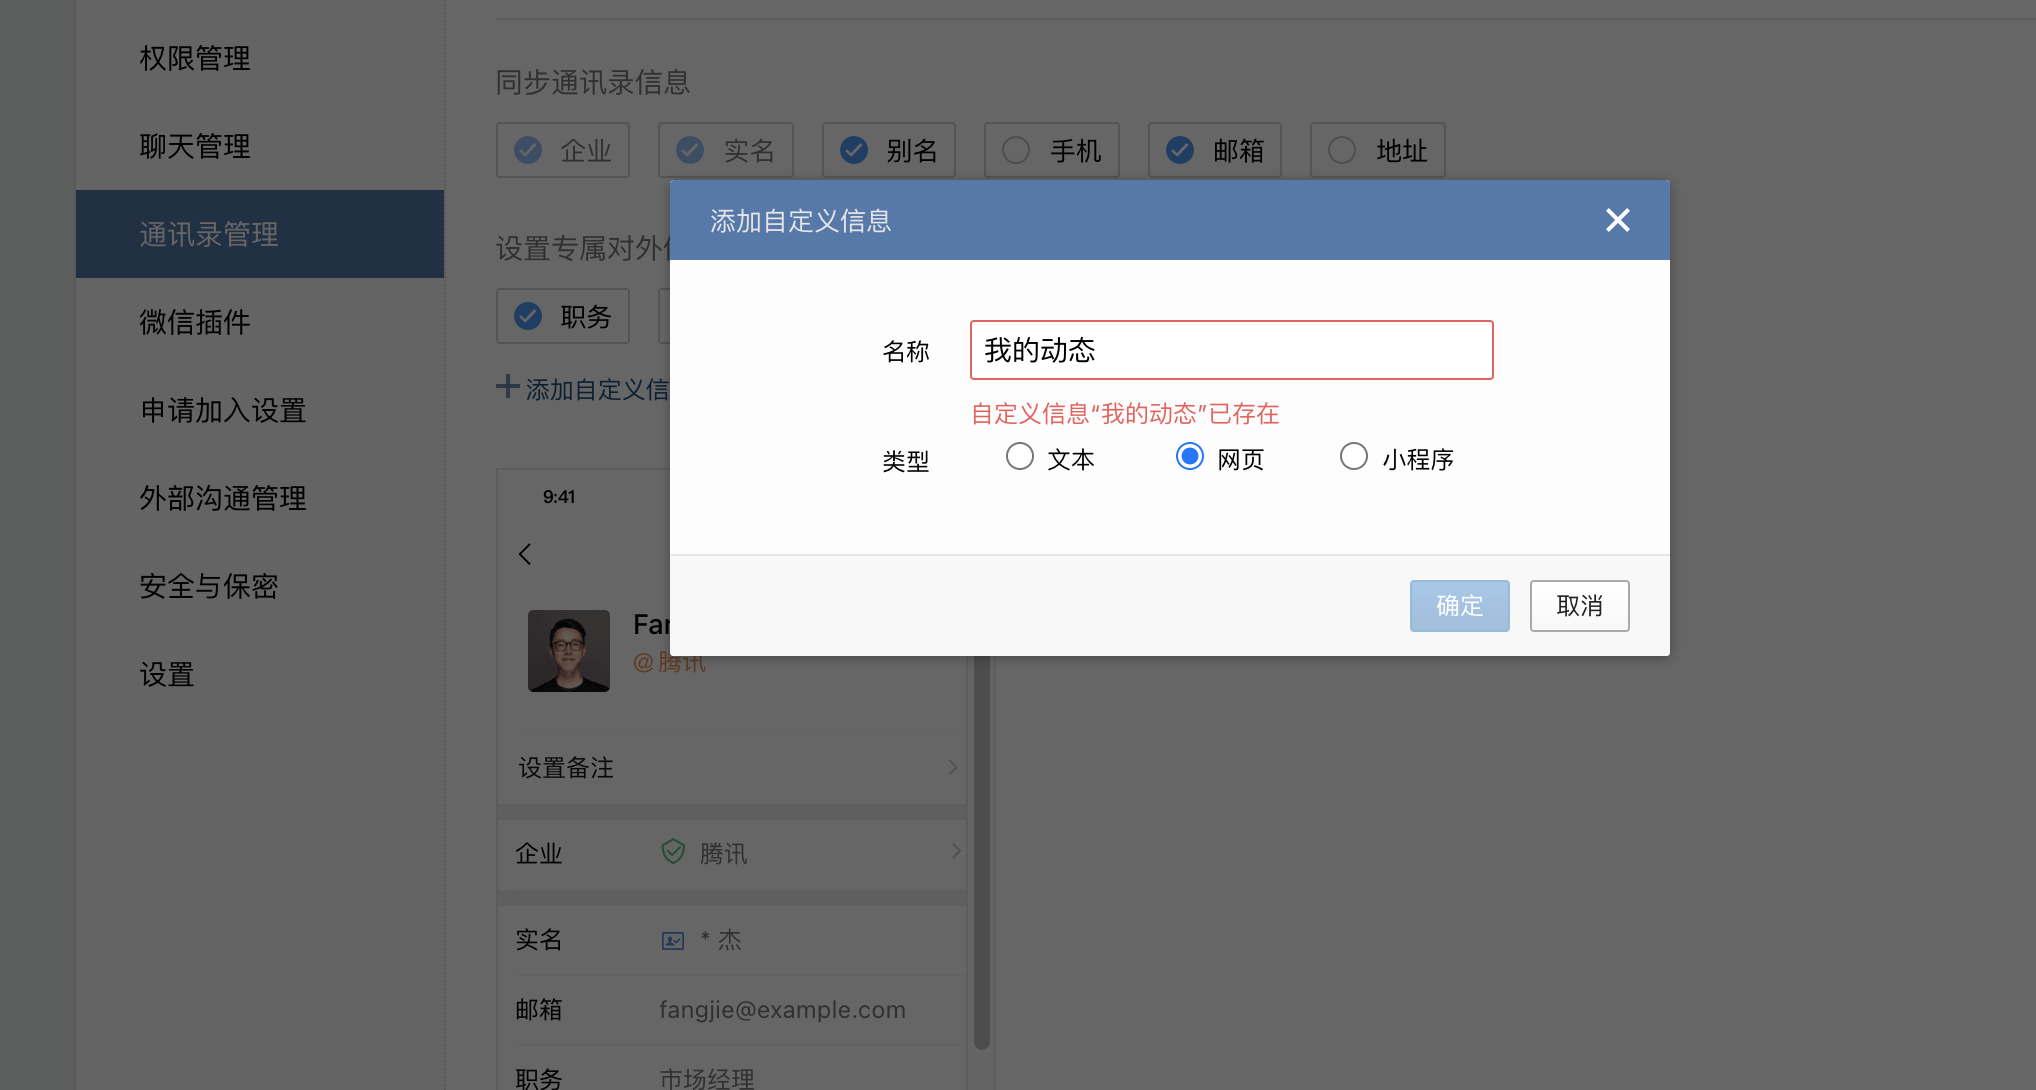
Task: Select the 小程序 type radio button
Action: pos(1353,457)
